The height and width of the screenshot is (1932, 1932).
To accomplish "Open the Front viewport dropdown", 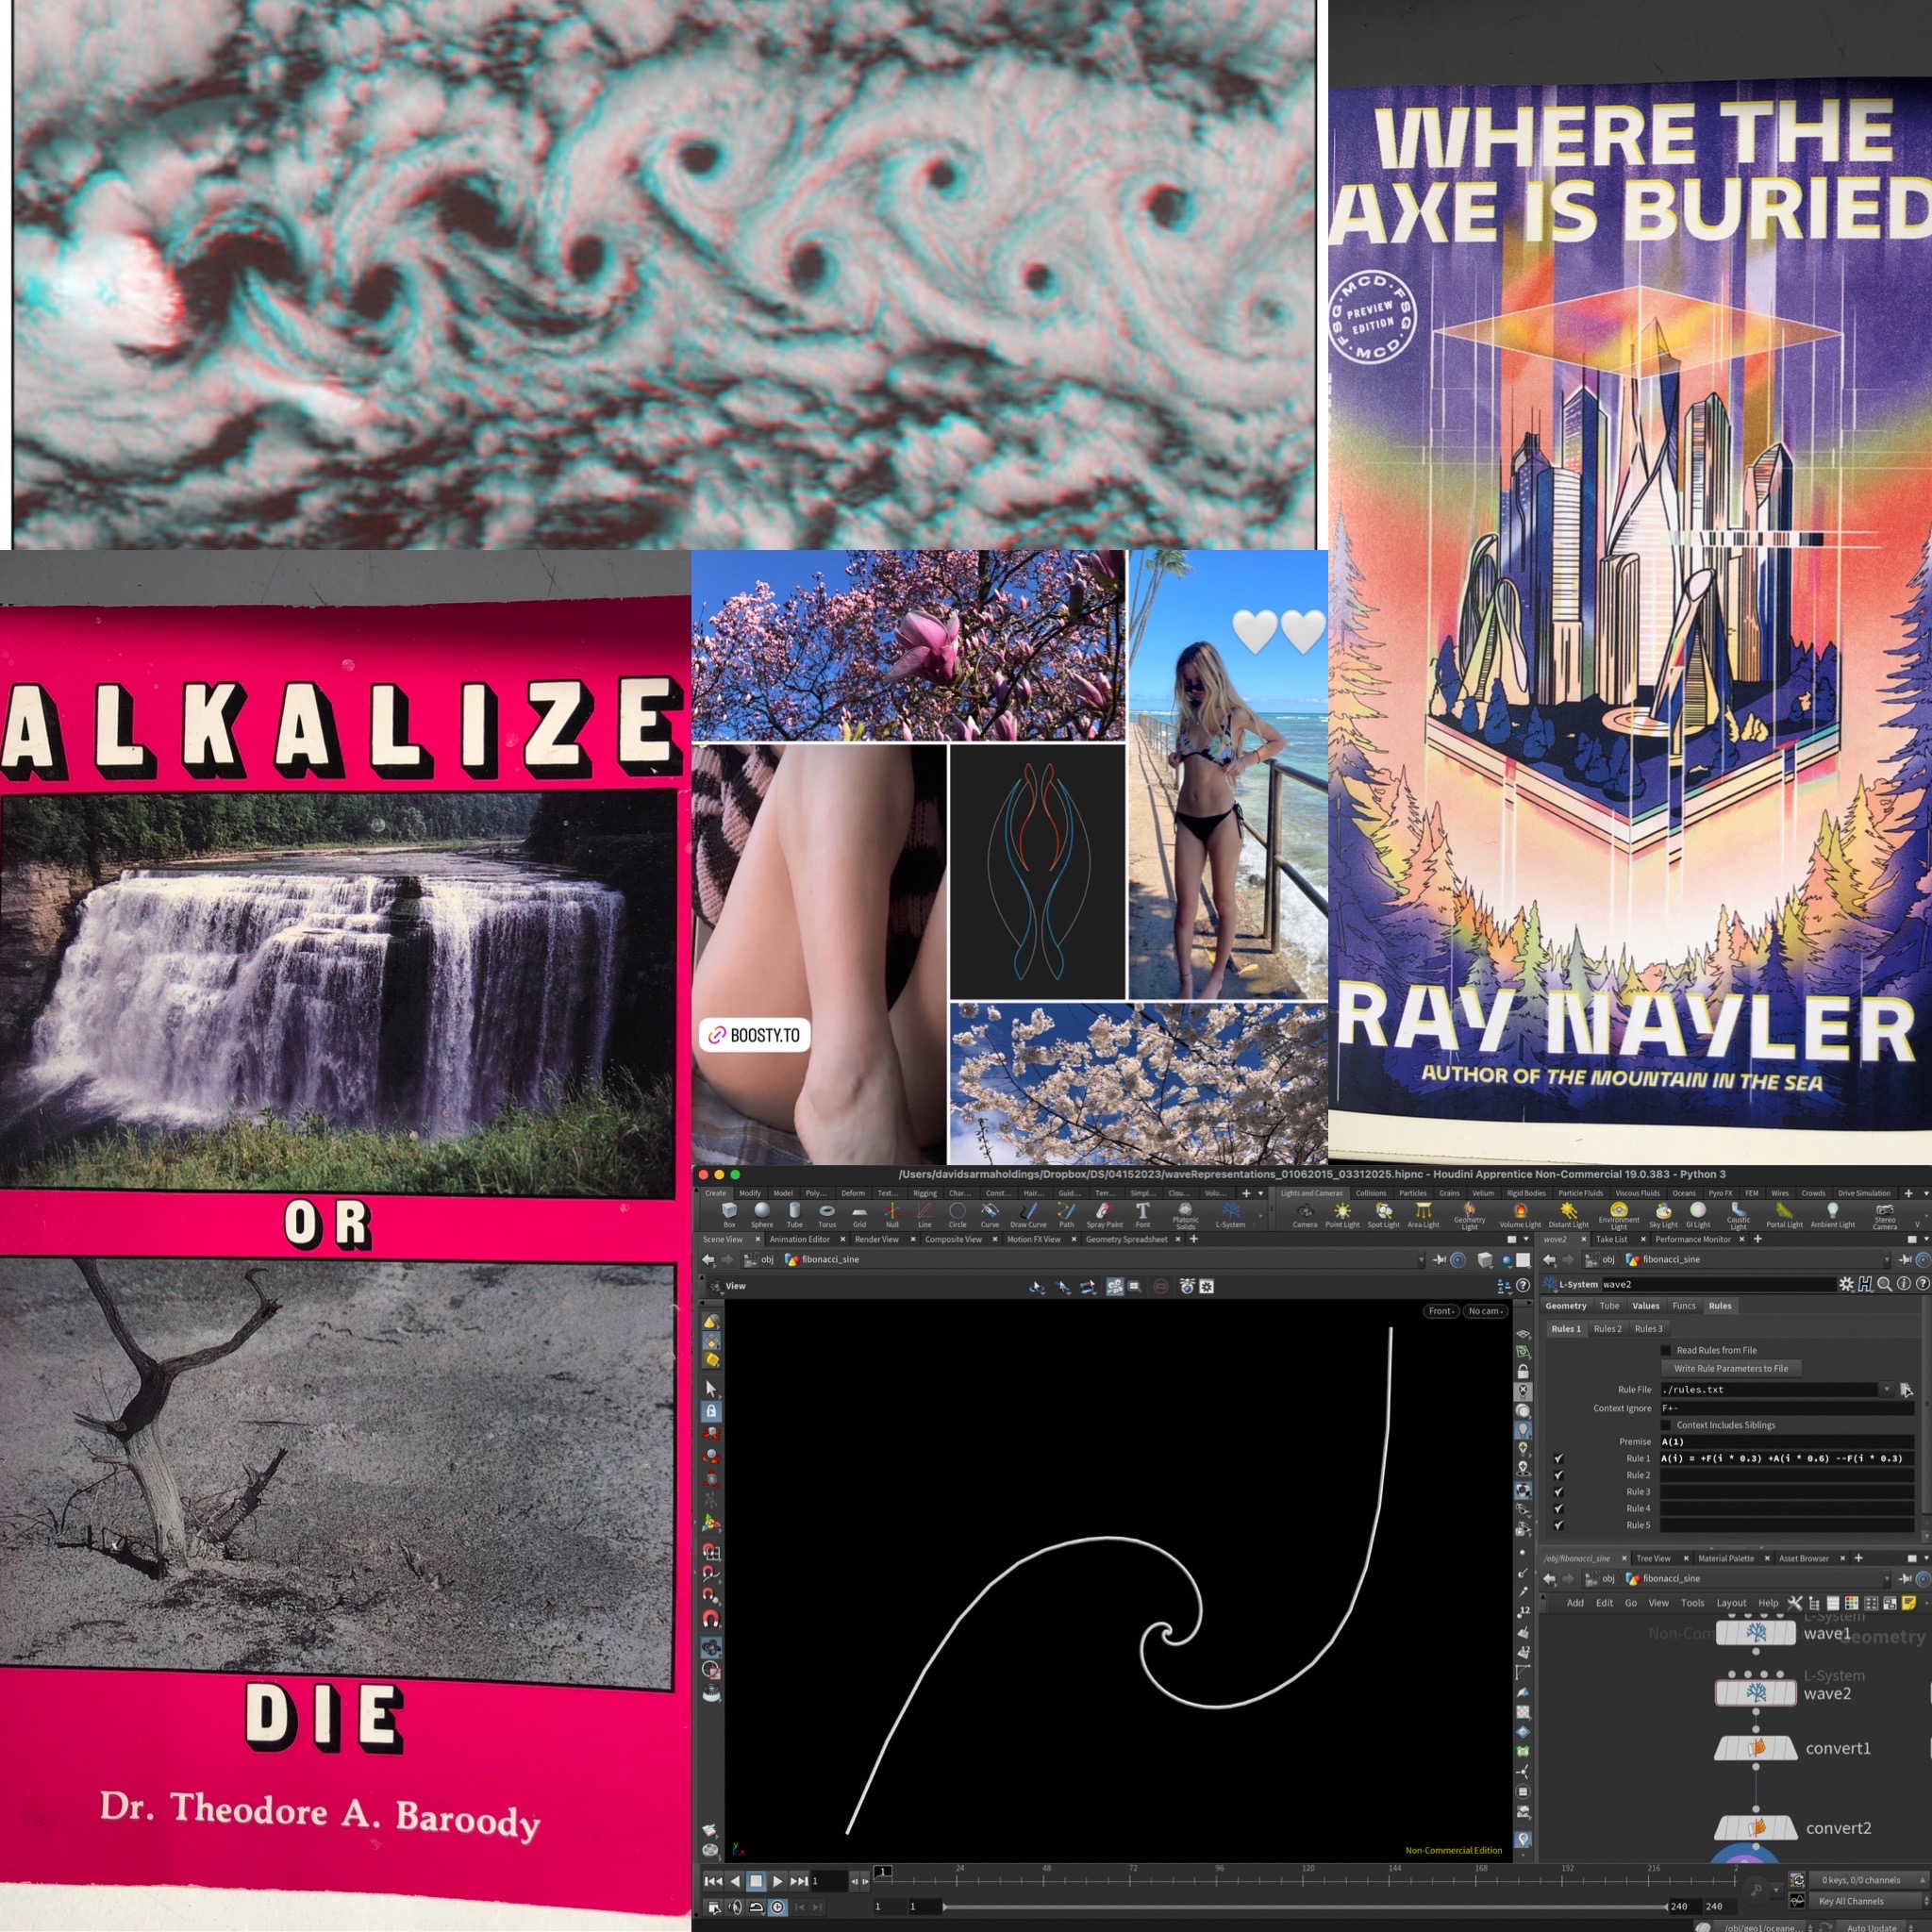I will coord(1441,1311).
